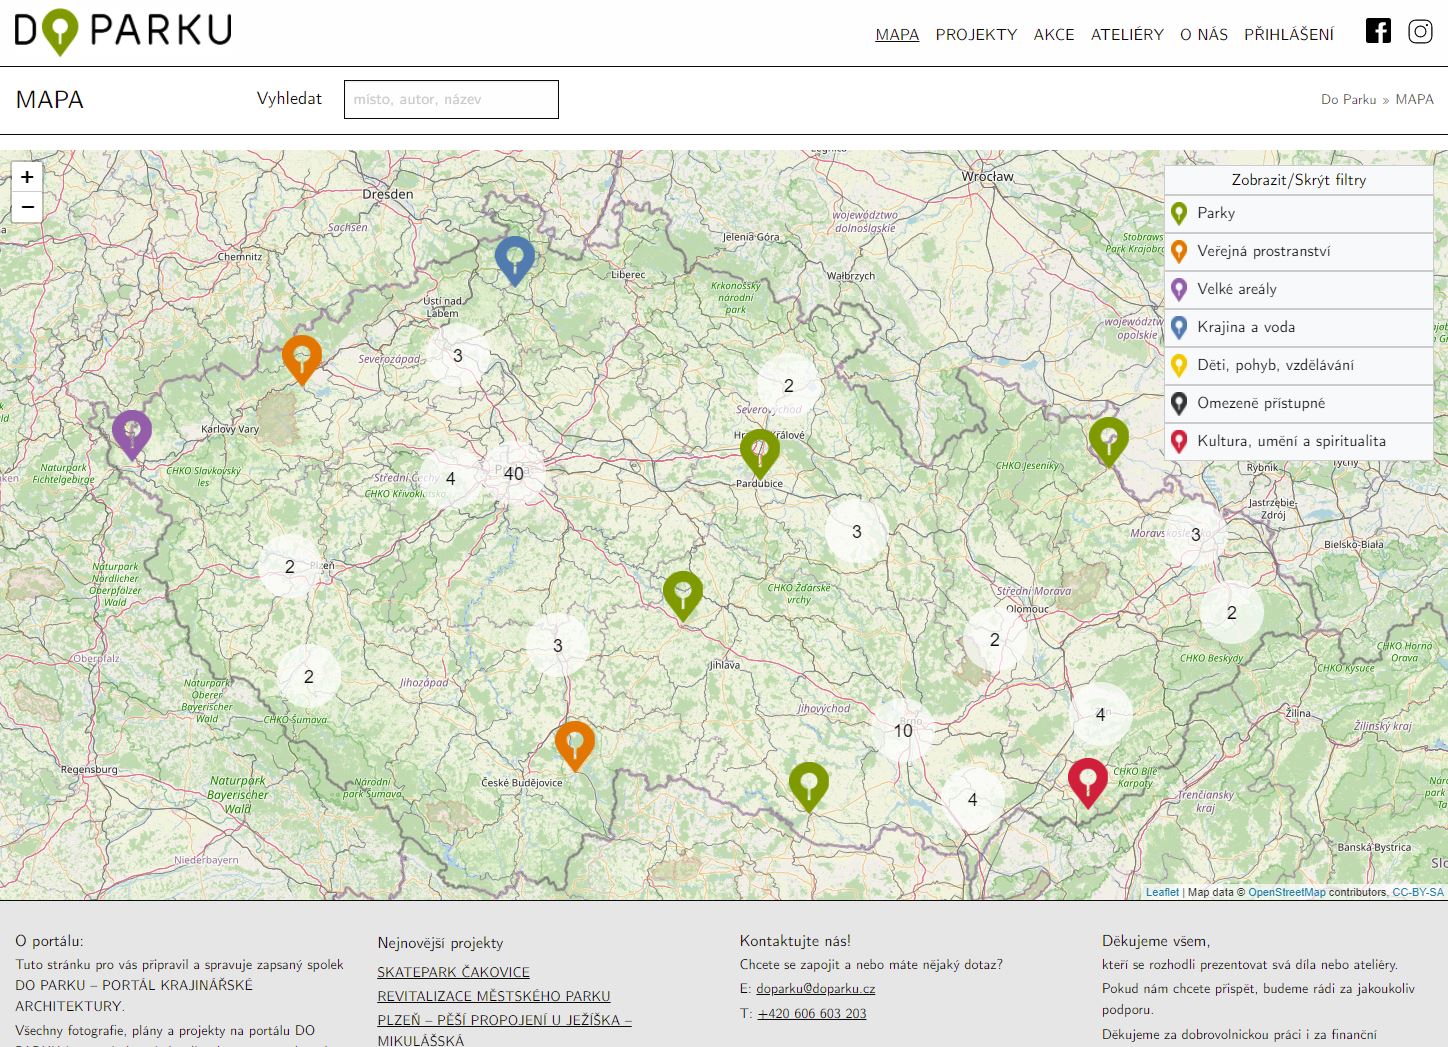Screen dimensions: 1448x1047
Task: Click the orange pin near České Budějovice
Action: (575, 744)
